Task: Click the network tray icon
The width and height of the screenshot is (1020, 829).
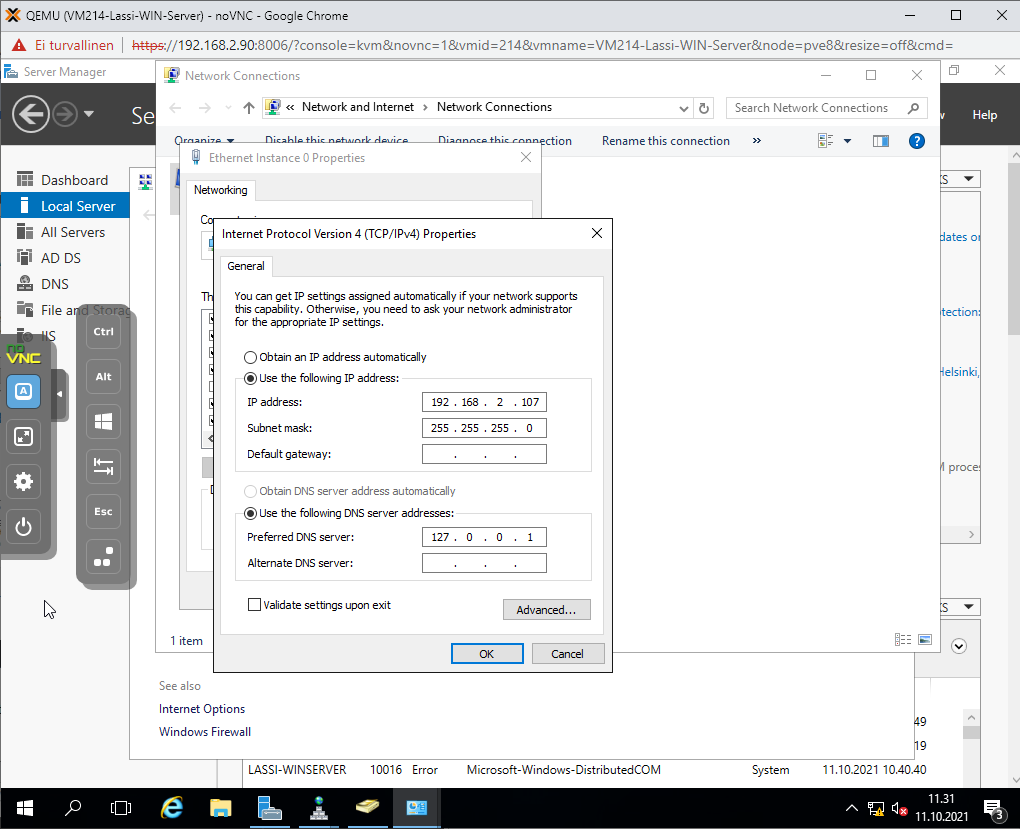Action: pyautogui.click(x=876, y=809)
